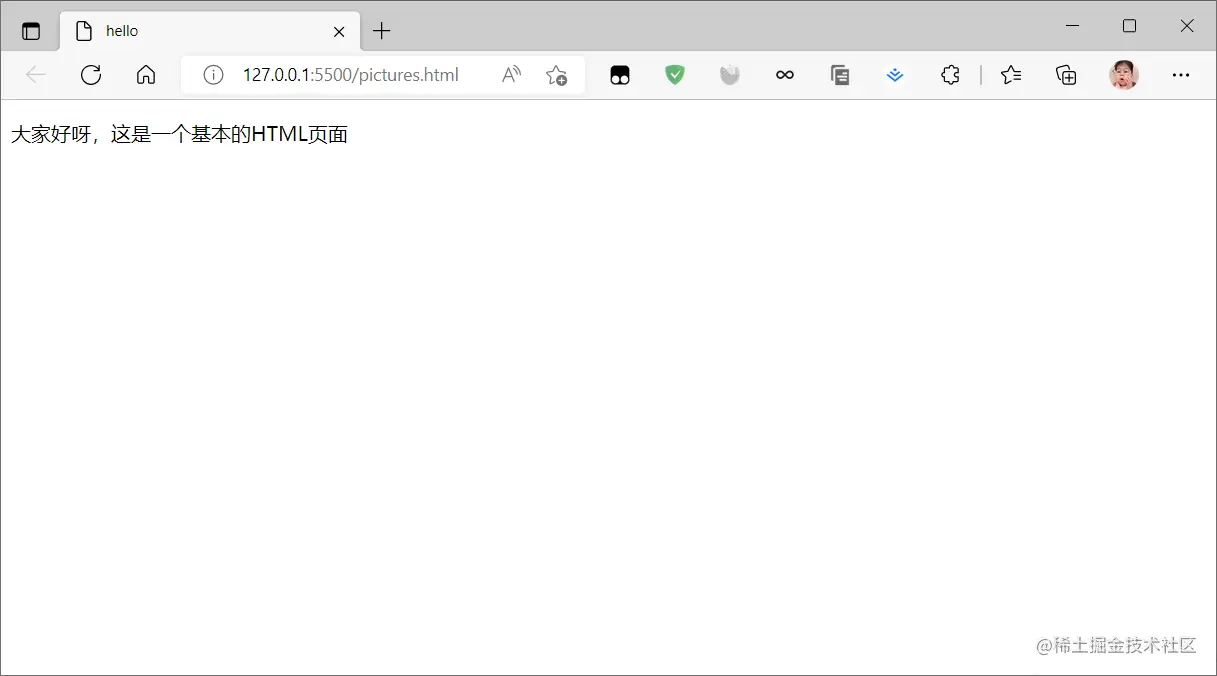
Task: Open the Favorites list
Action: tap(1011, 75)
